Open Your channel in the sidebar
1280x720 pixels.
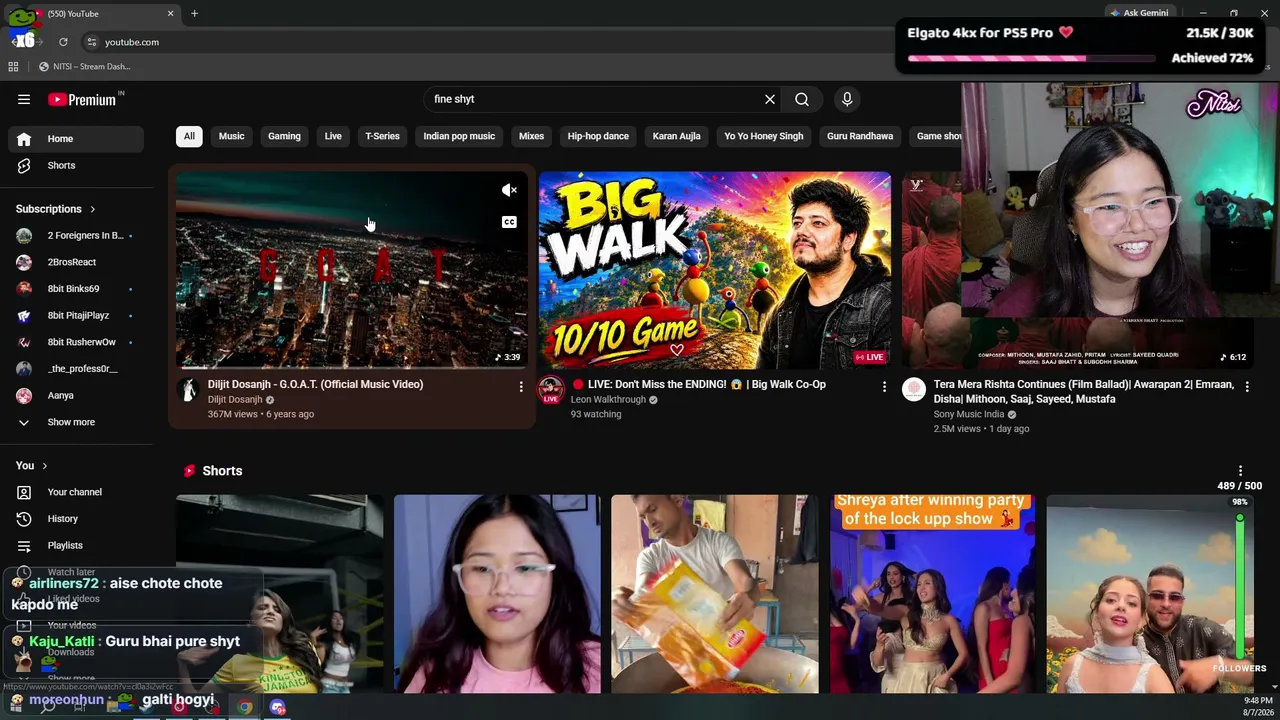[x=76, y=492]
